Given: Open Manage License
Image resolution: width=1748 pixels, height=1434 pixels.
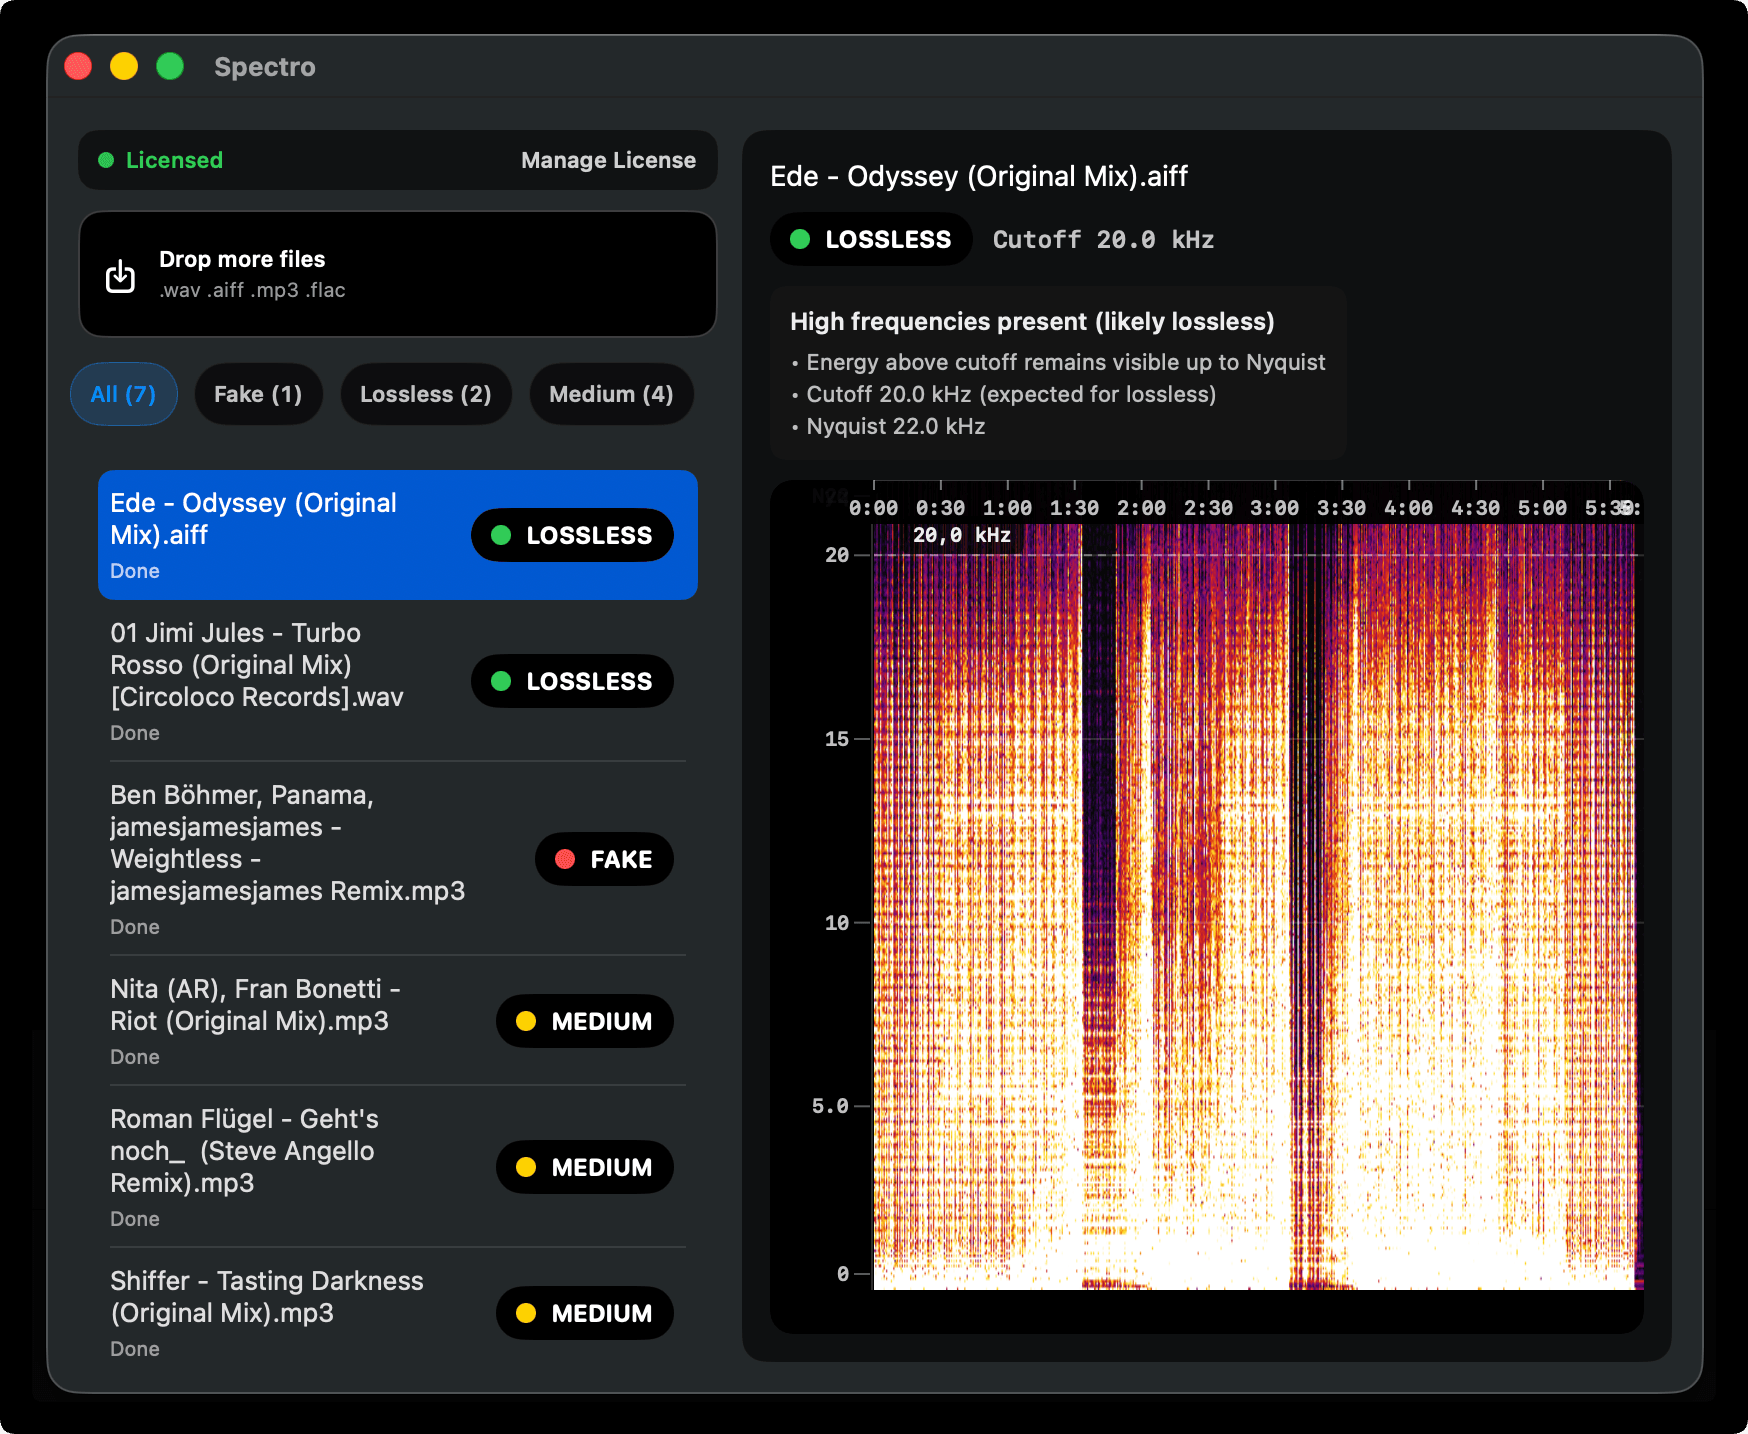Looking at the screenshot, I should [x=607, y=160].
